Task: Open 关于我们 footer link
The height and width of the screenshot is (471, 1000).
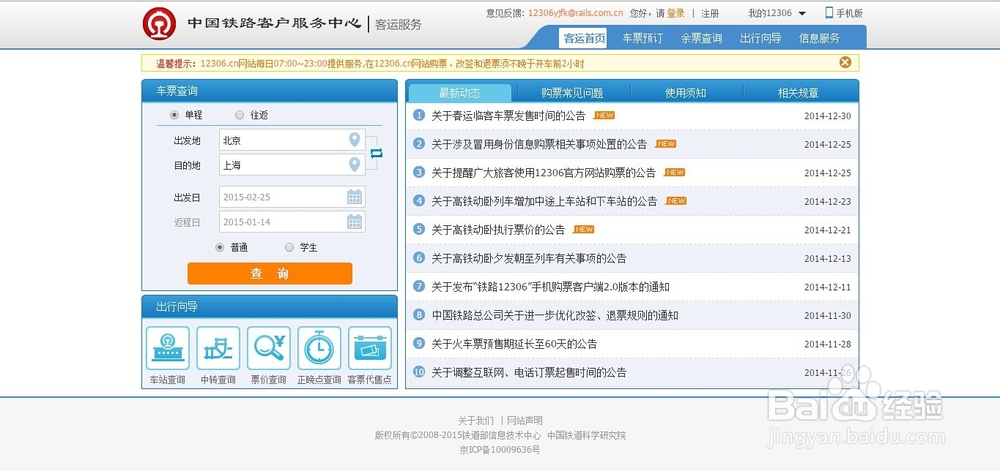Action: tap(476, 421)
